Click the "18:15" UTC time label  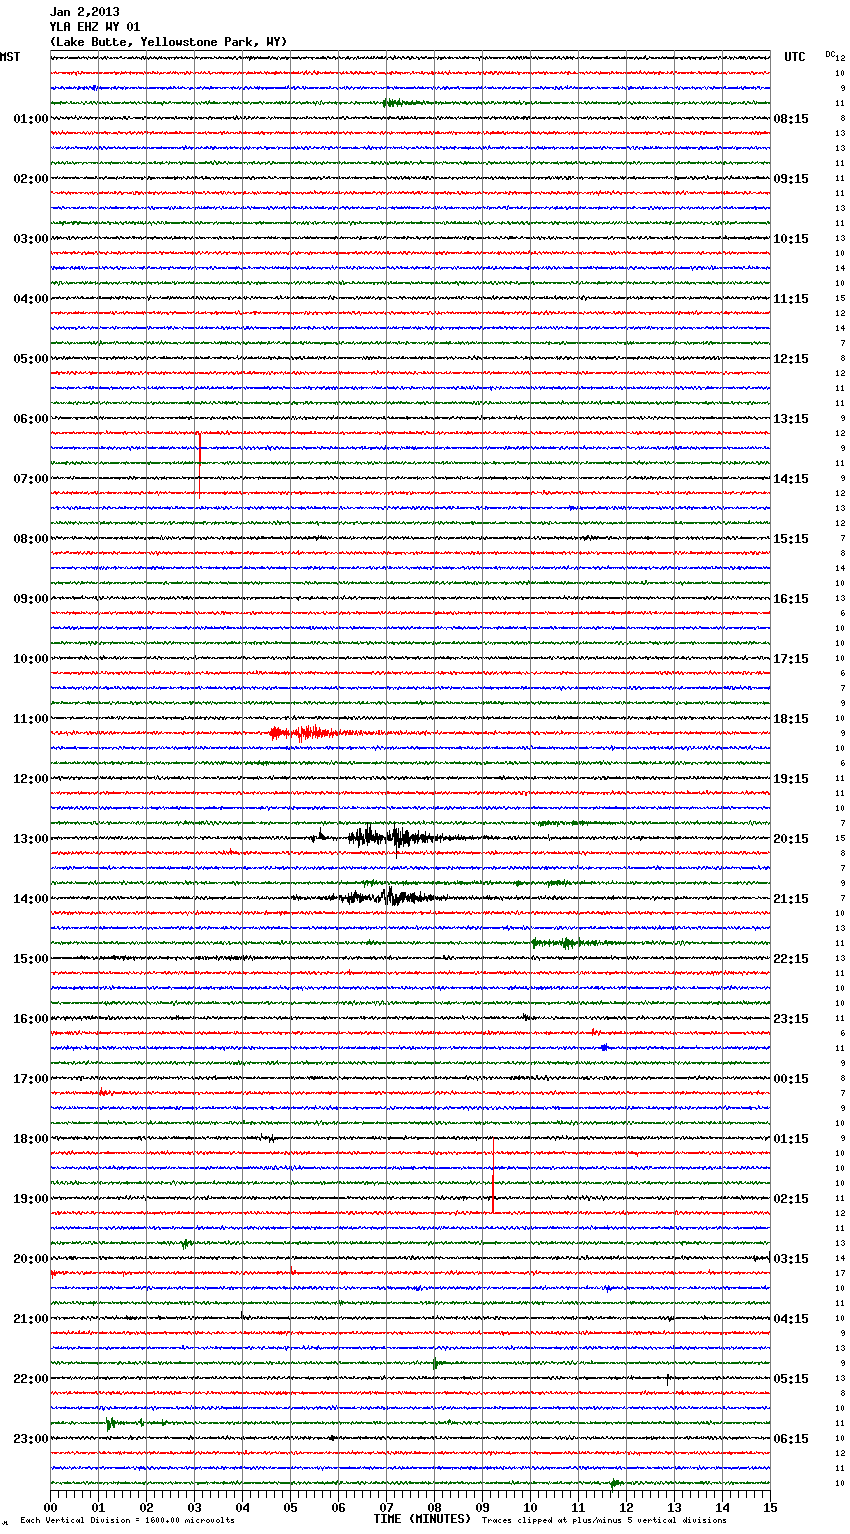pos(791,719)
